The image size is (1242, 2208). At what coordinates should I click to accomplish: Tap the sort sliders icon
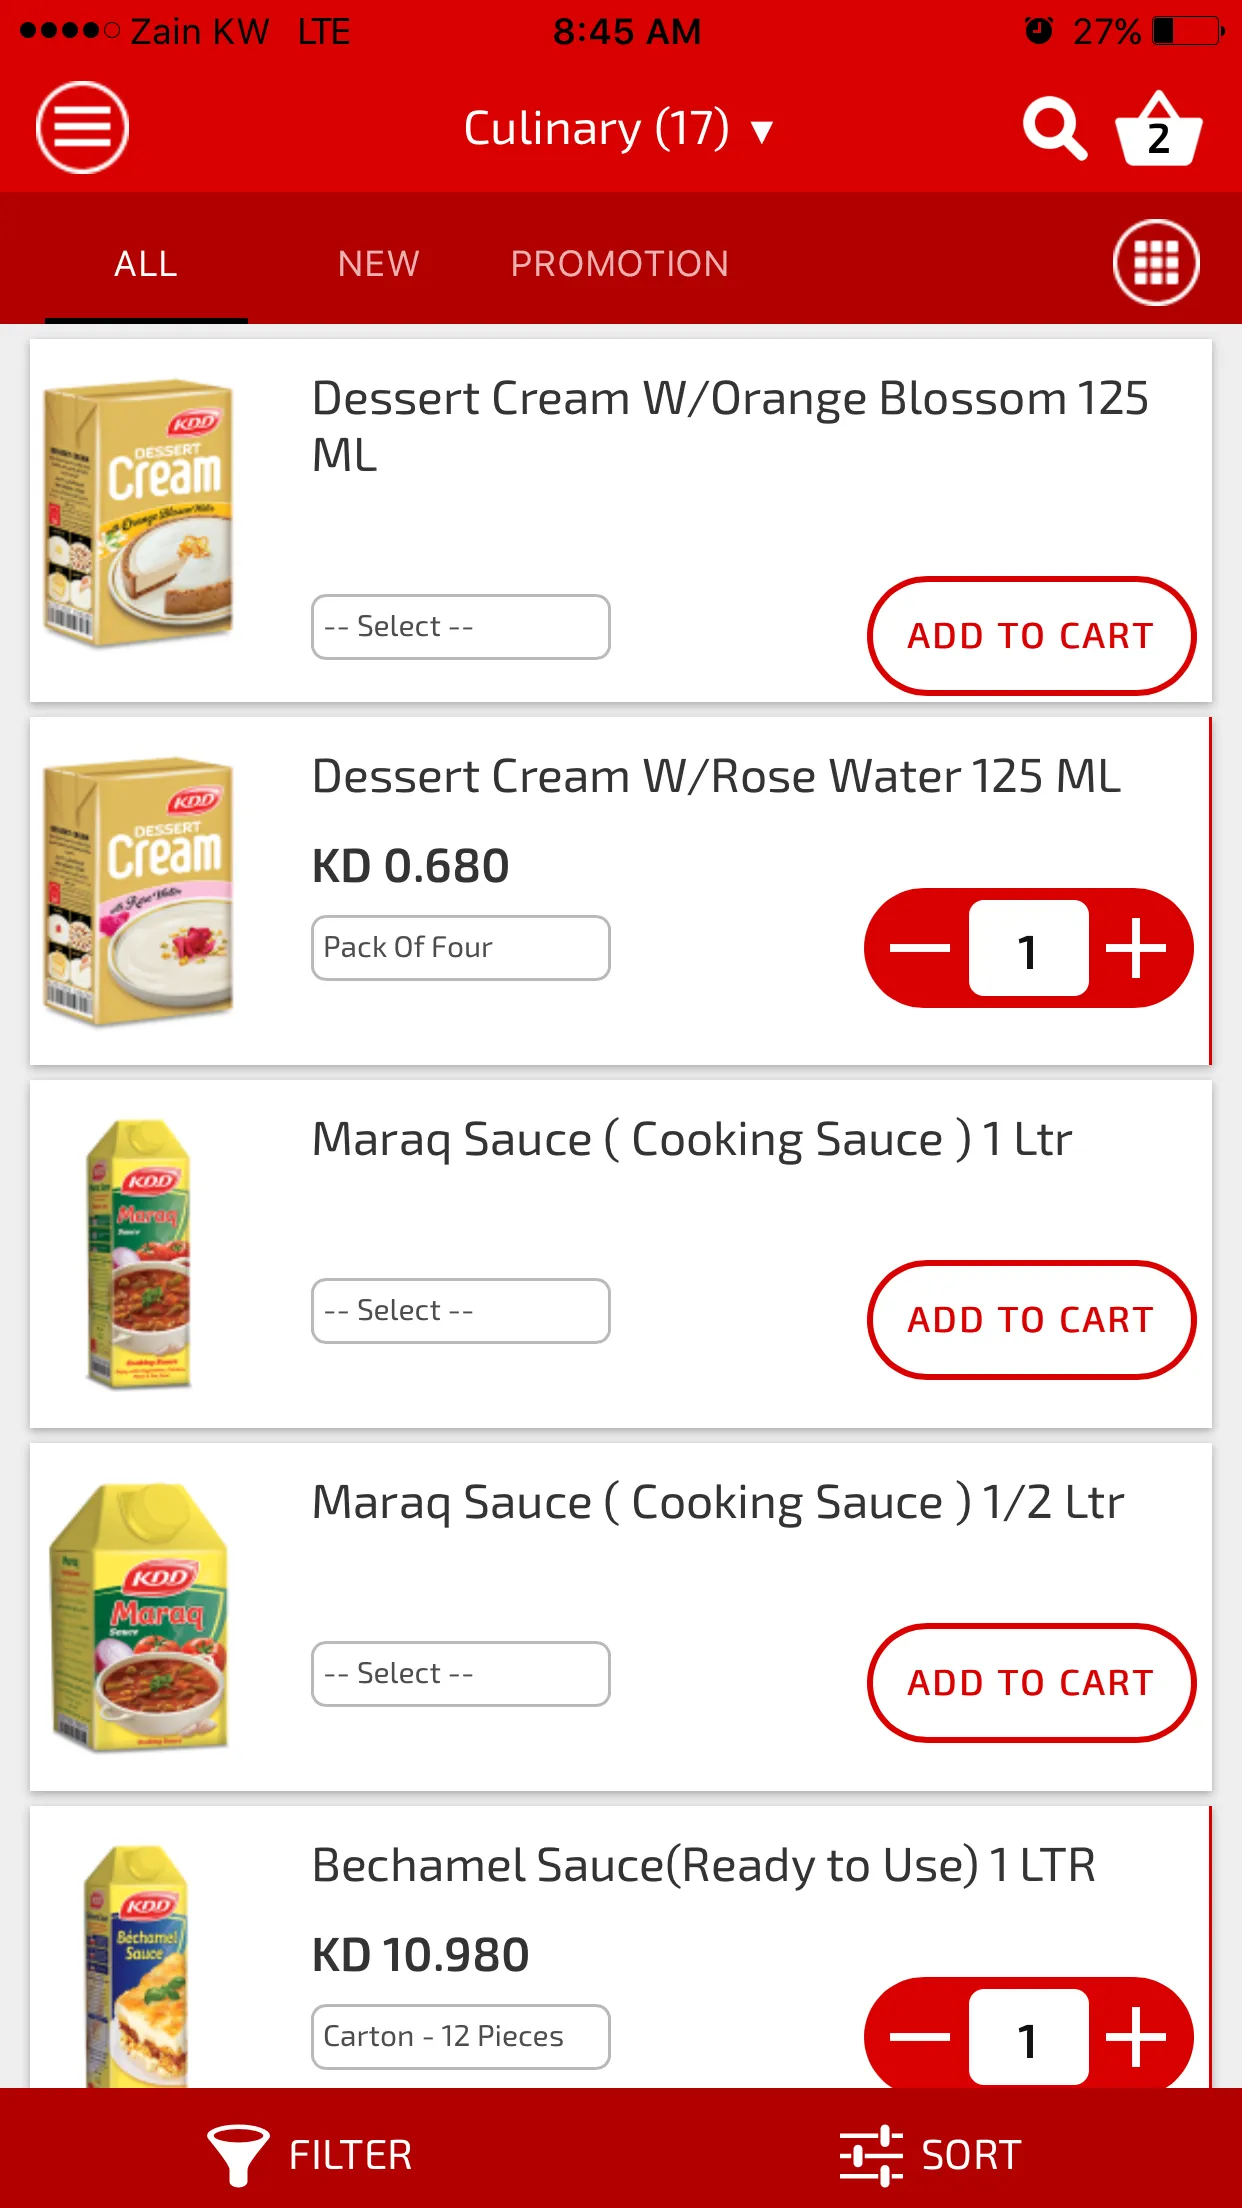(x=871, y=2155)
